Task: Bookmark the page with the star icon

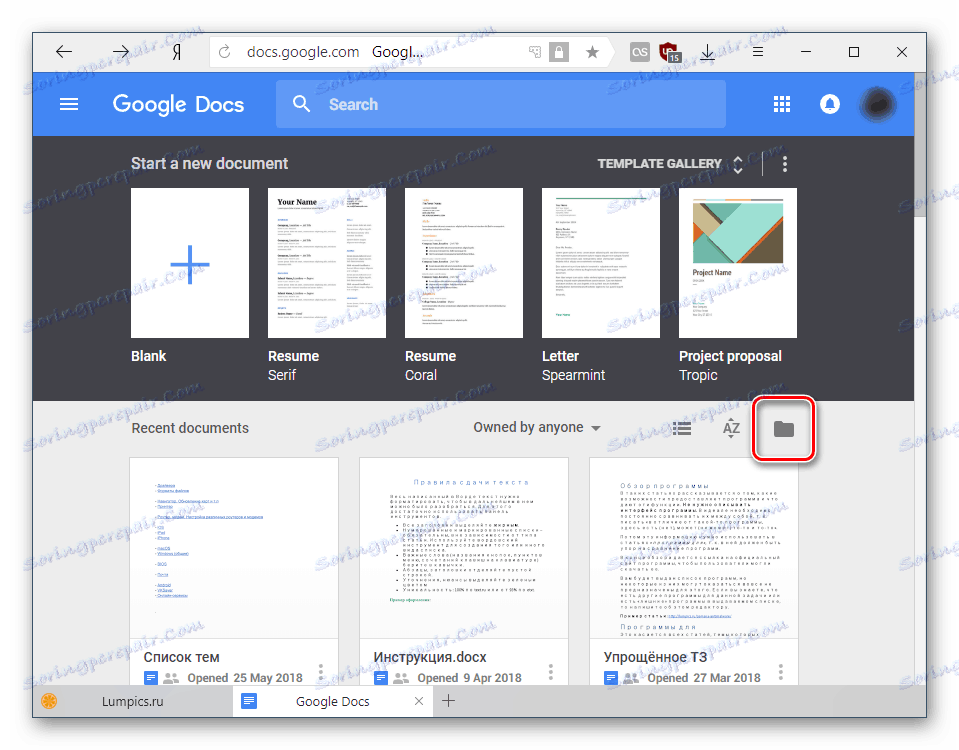Action: (x=591, y=52)
